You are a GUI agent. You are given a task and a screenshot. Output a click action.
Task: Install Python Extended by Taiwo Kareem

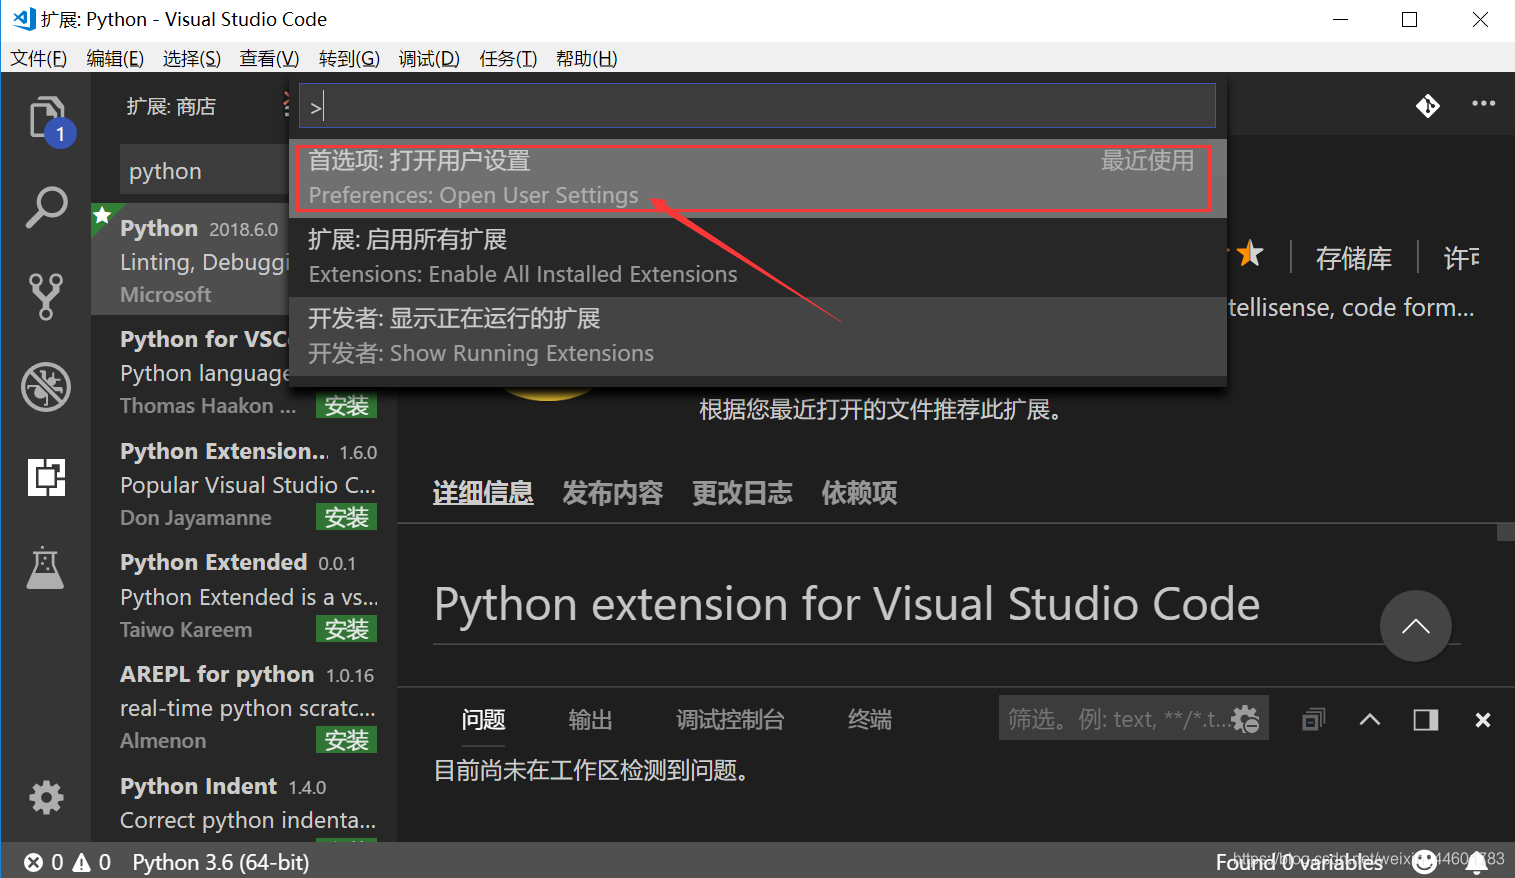pyautogui.click(x=346, y=629)
